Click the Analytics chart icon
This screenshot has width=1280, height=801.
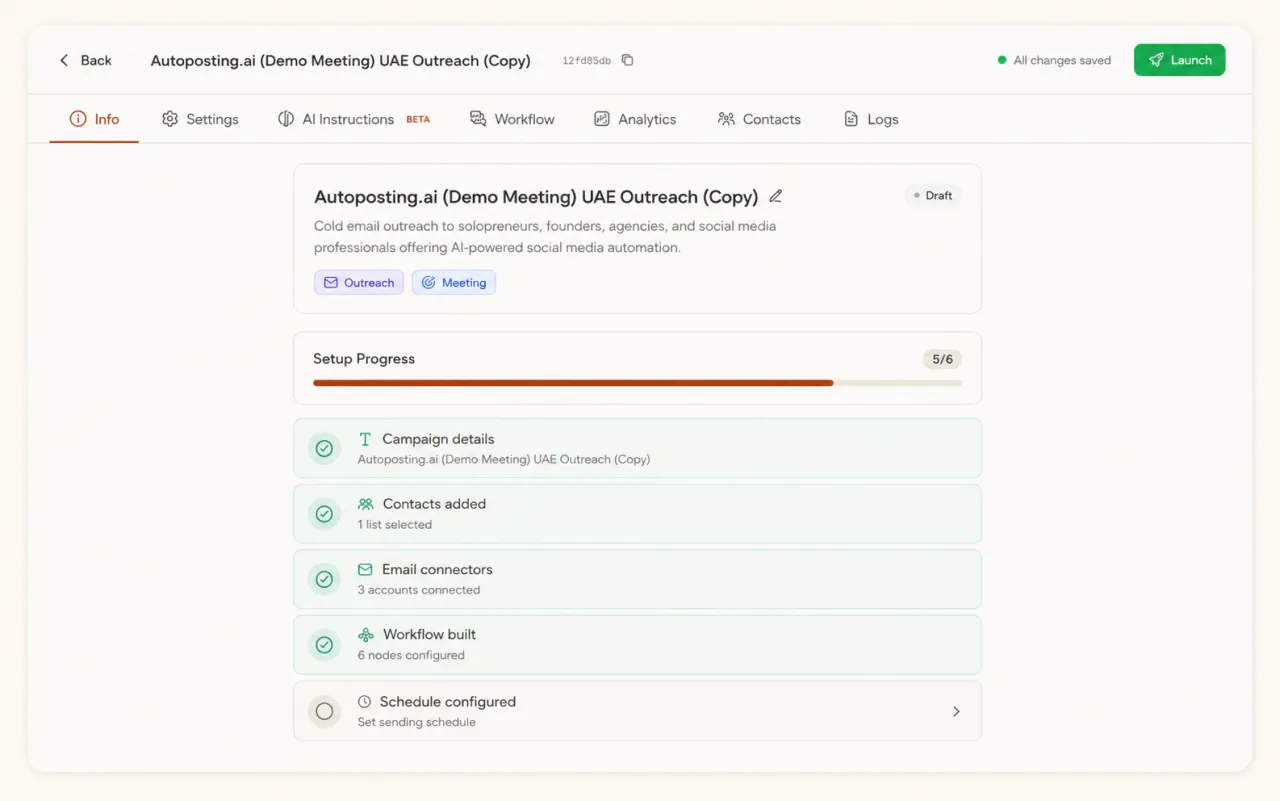602,119
